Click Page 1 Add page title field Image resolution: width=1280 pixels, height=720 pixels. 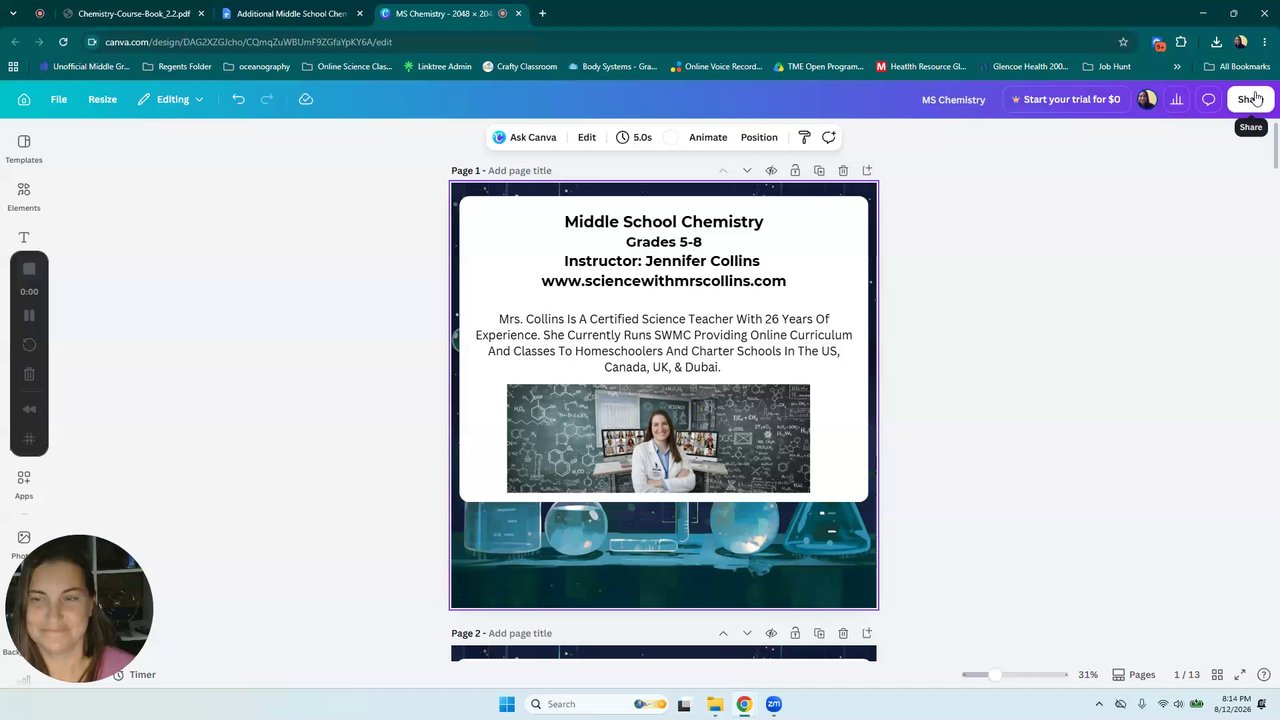520,171
